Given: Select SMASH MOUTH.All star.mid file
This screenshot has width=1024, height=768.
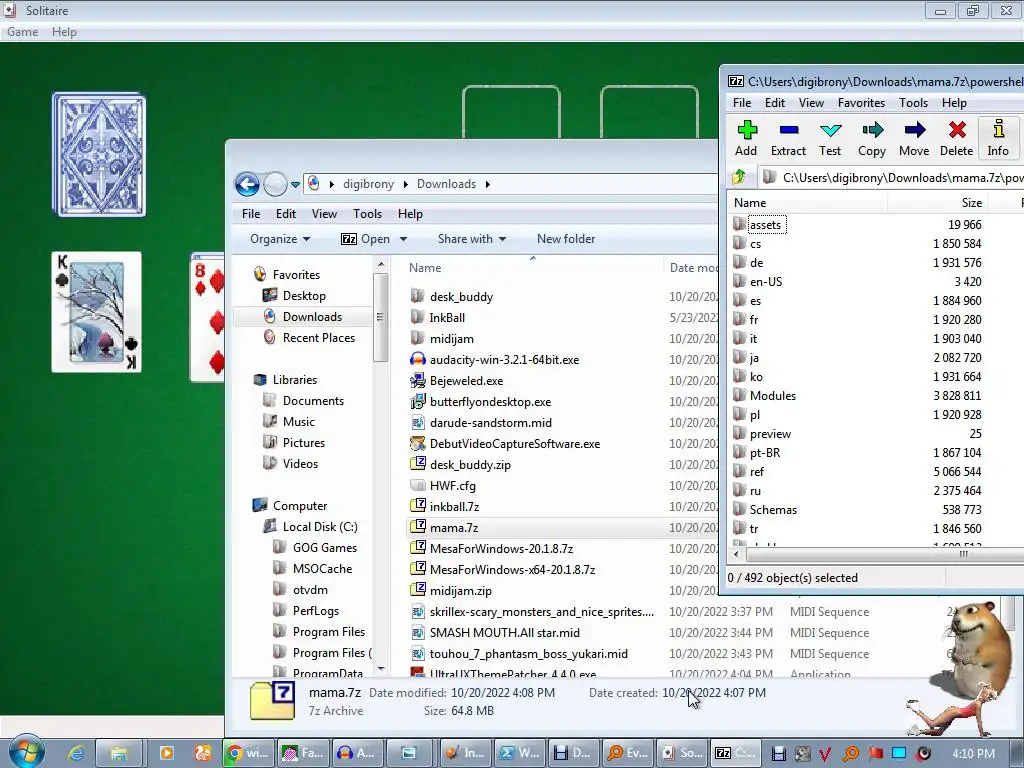Looking at the screenshot, I should 504,633.
